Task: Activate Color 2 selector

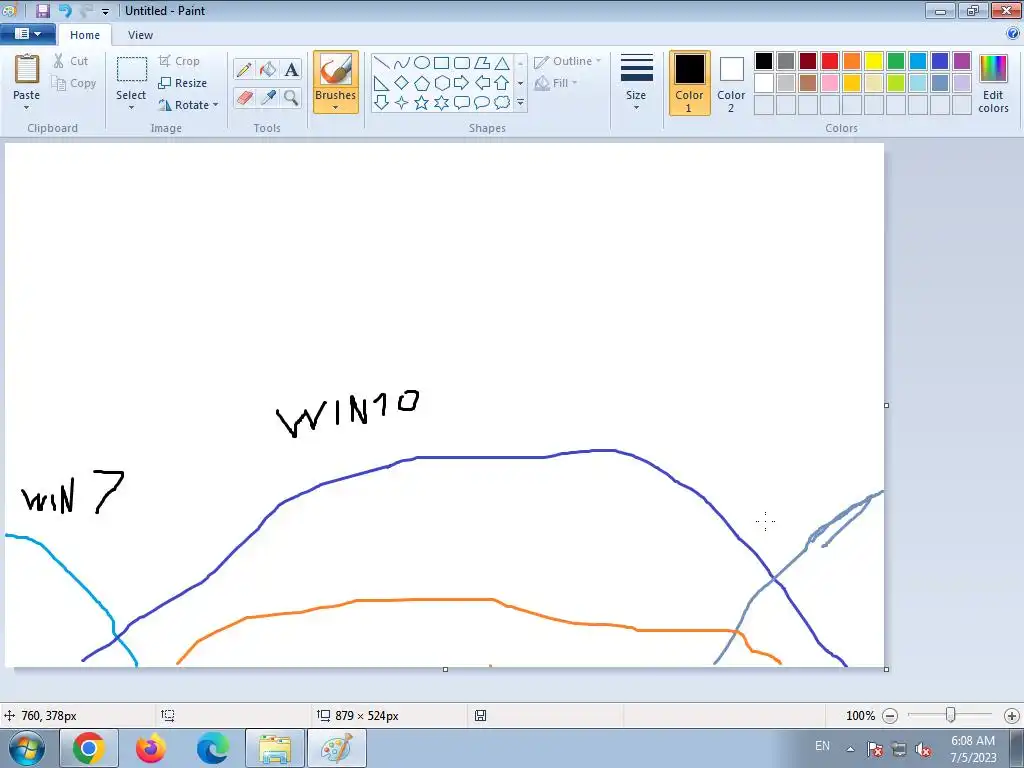Action: coord(731,83)
